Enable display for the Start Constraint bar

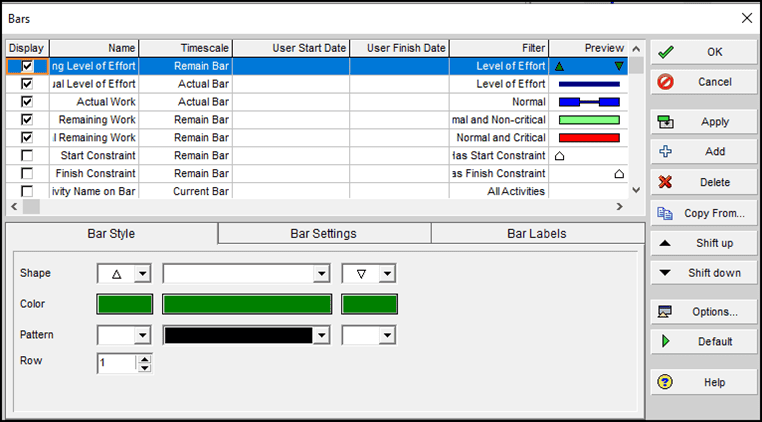(27, 156)
